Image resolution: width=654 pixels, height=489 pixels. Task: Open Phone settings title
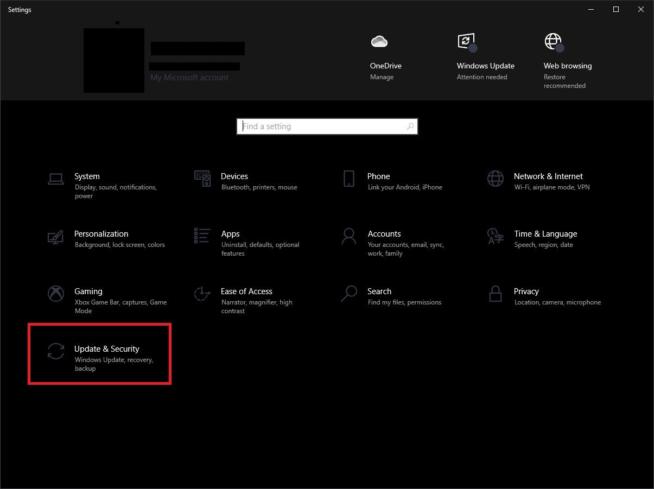tap(378, 176)
